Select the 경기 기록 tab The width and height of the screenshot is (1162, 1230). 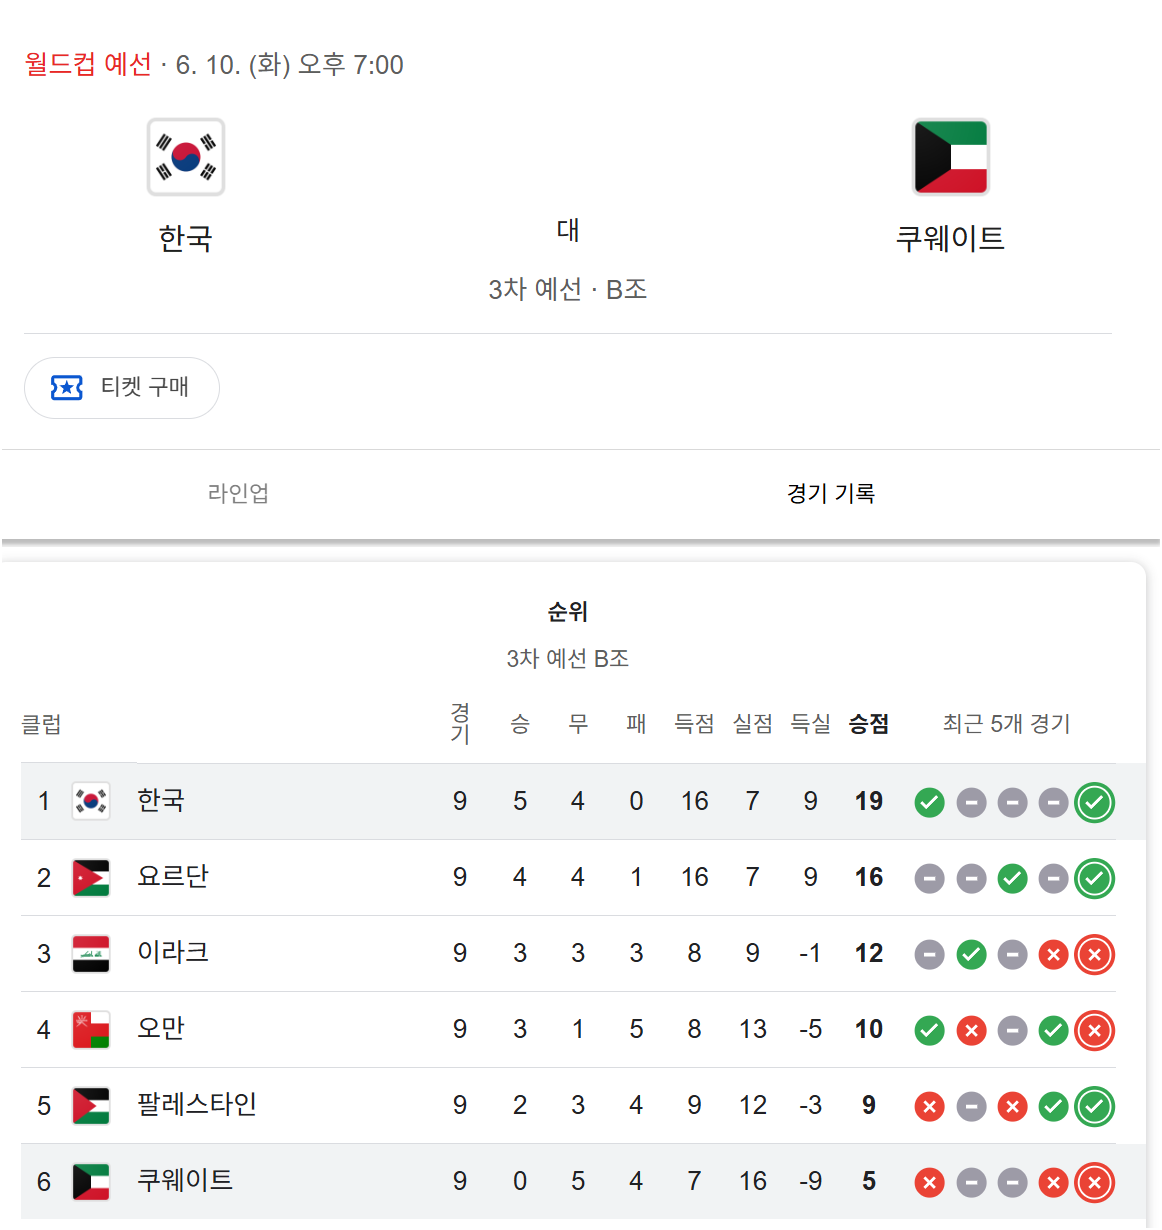click(831, 493)
